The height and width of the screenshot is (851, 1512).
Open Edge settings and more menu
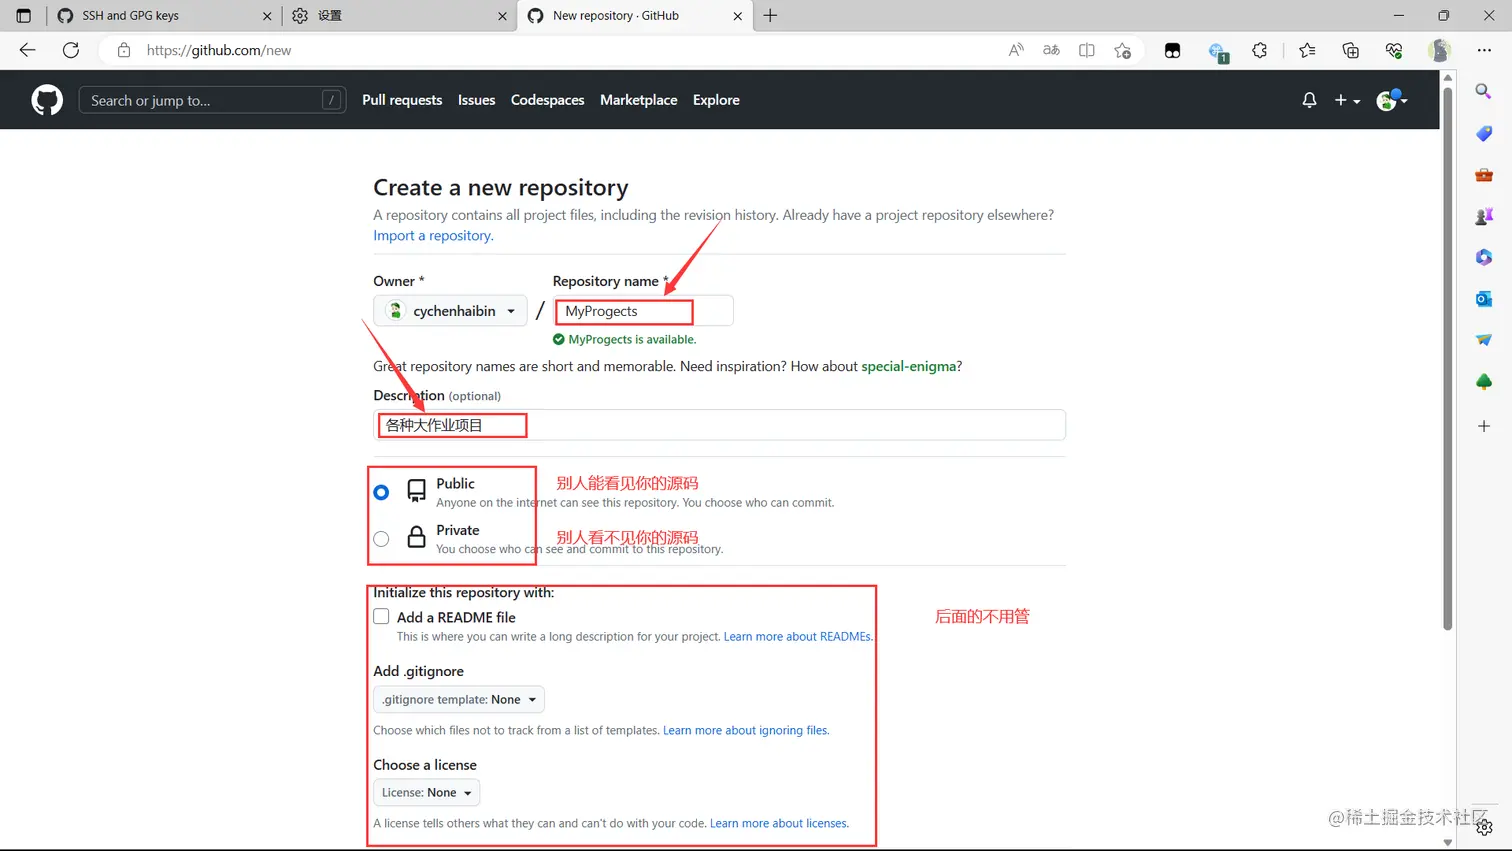tap(1484, 50)
